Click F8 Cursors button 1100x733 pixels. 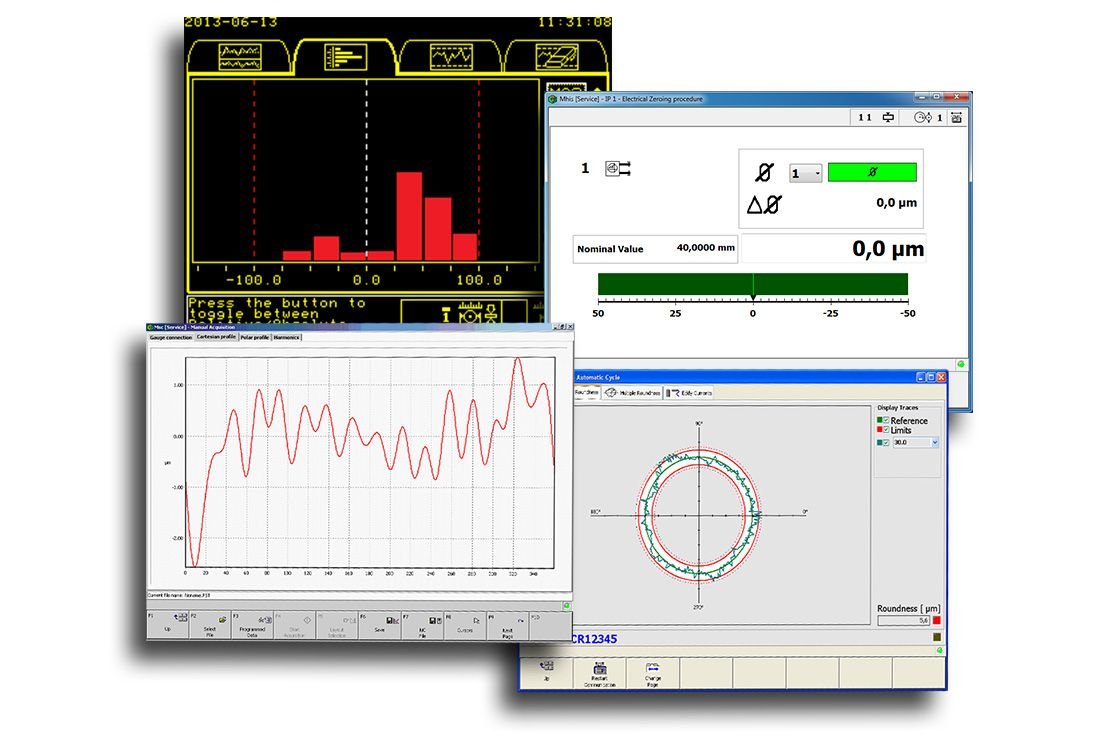click(465, 624)
